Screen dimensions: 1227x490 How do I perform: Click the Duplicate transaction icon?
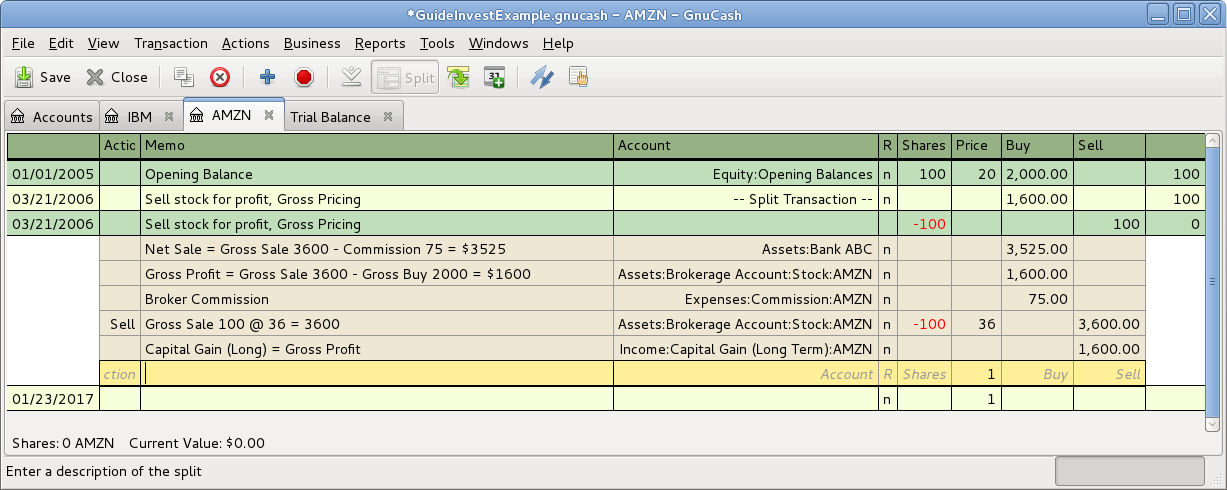pos(183,77)
